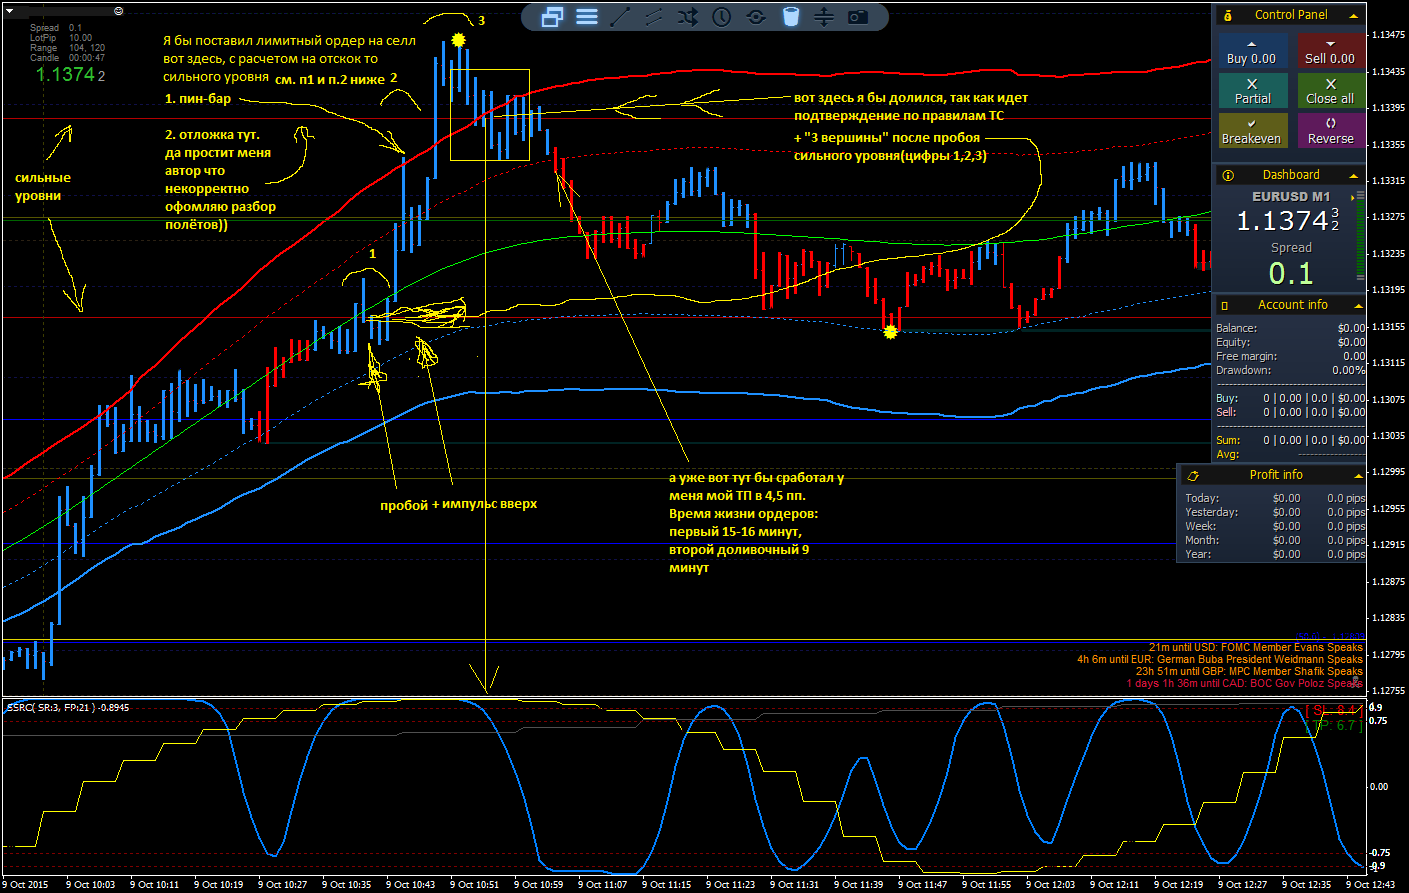Image resolution: width=1409 pixels, height=893 pixels.
Task: Click the yellow sun marker at chart top
Action: (458, 40)
